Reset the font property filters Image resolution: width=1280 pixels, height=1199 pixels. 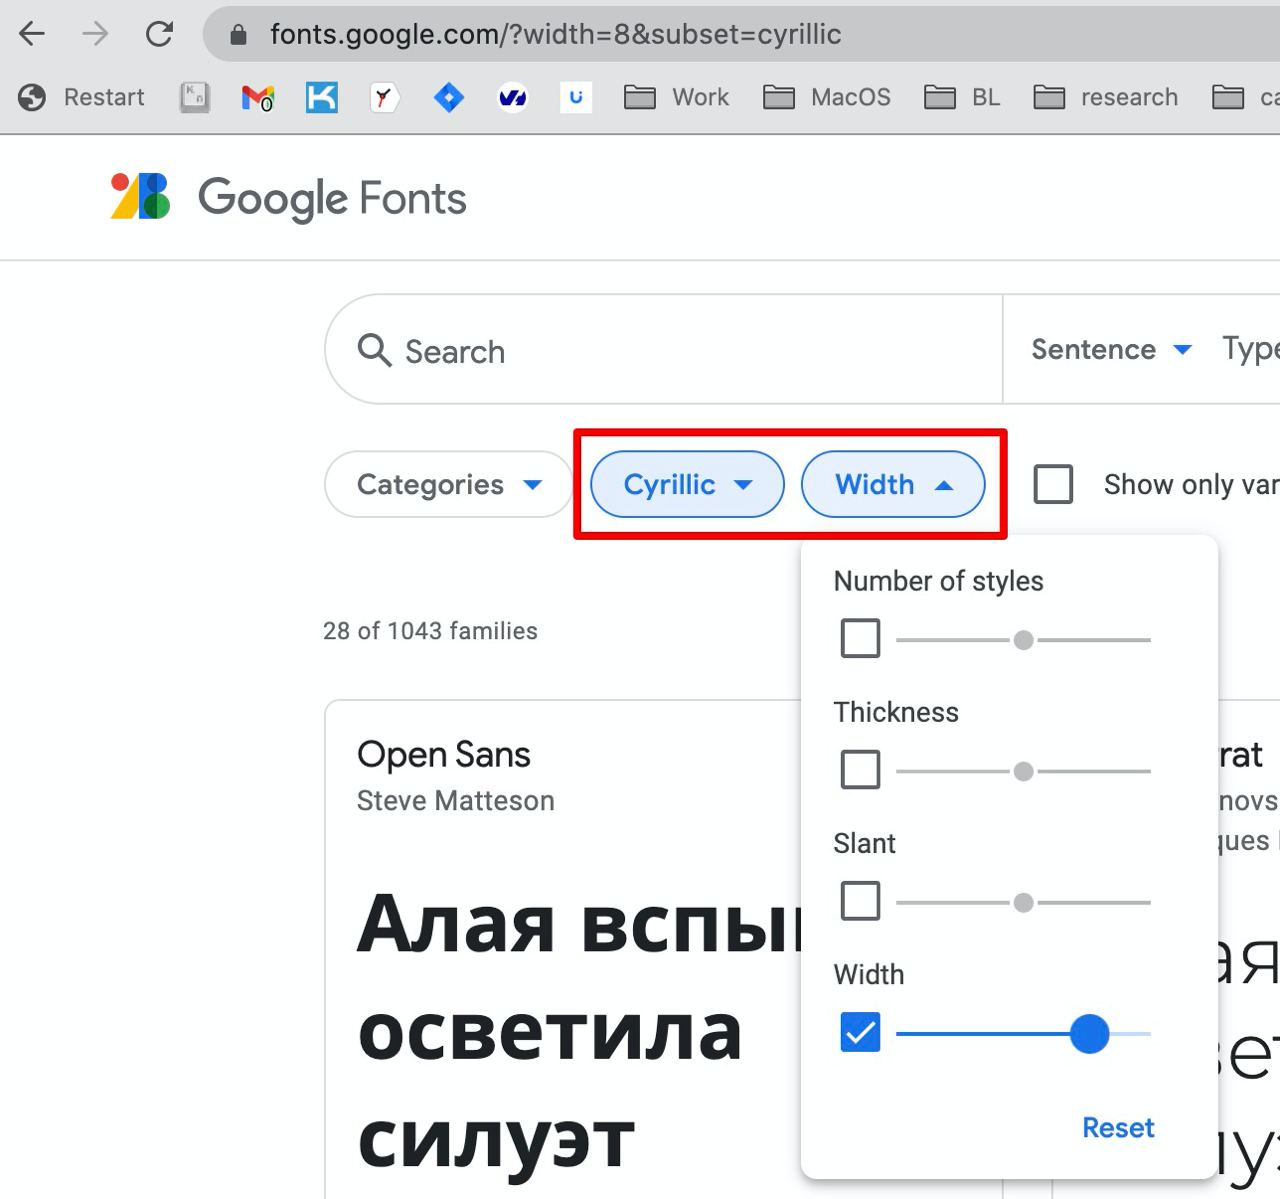pyautogui.click(x=1118, y=1127)
